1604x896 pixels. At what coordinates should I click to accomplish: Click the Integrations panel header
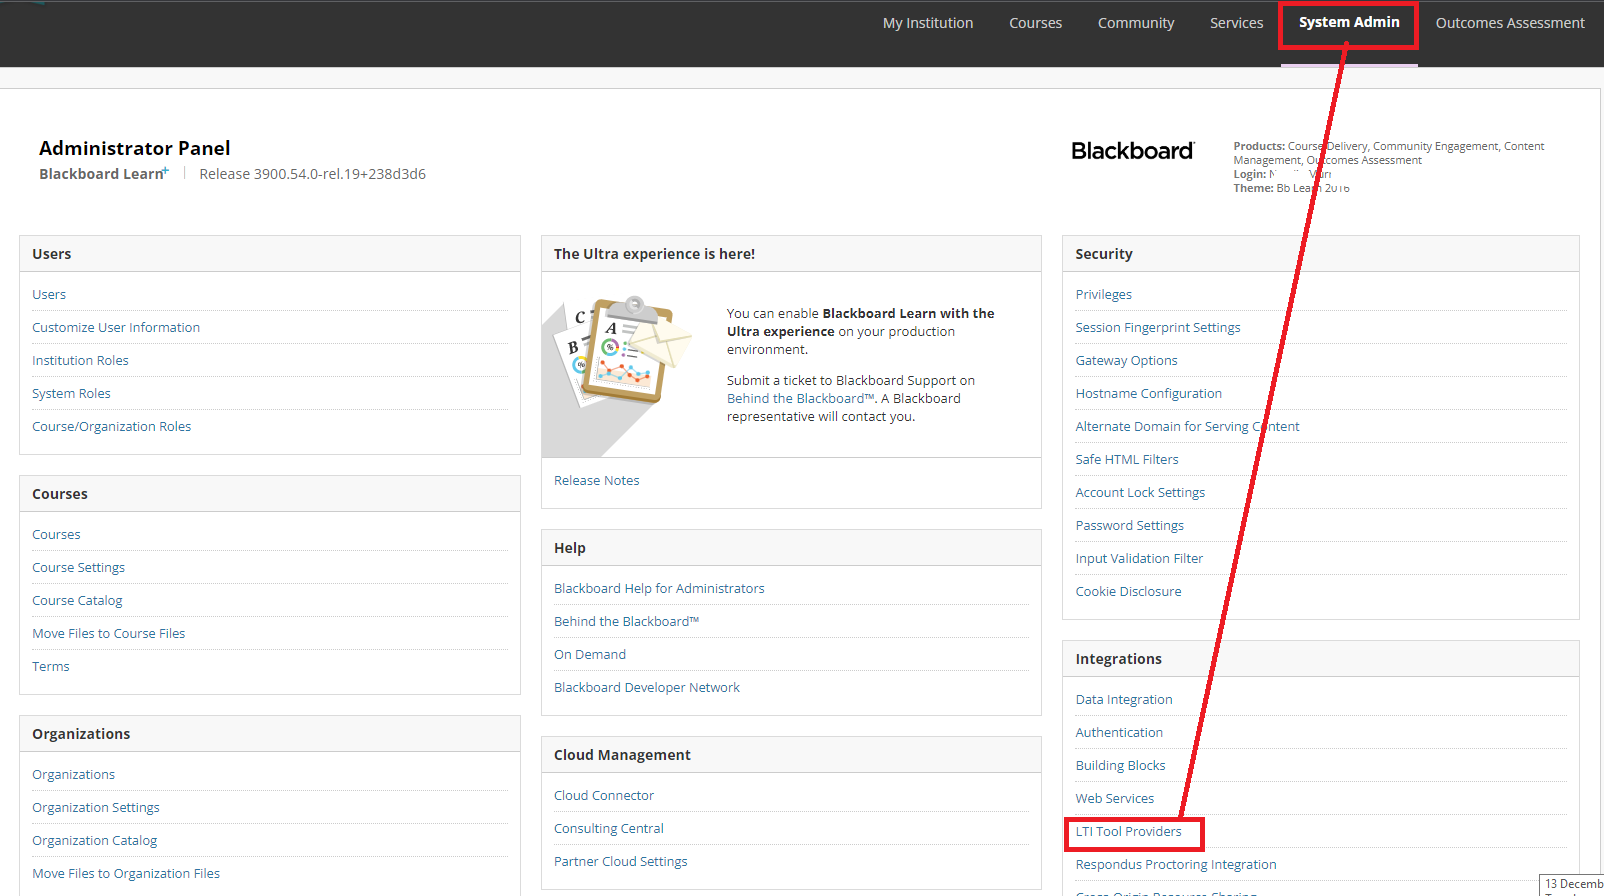point(1321,659)
